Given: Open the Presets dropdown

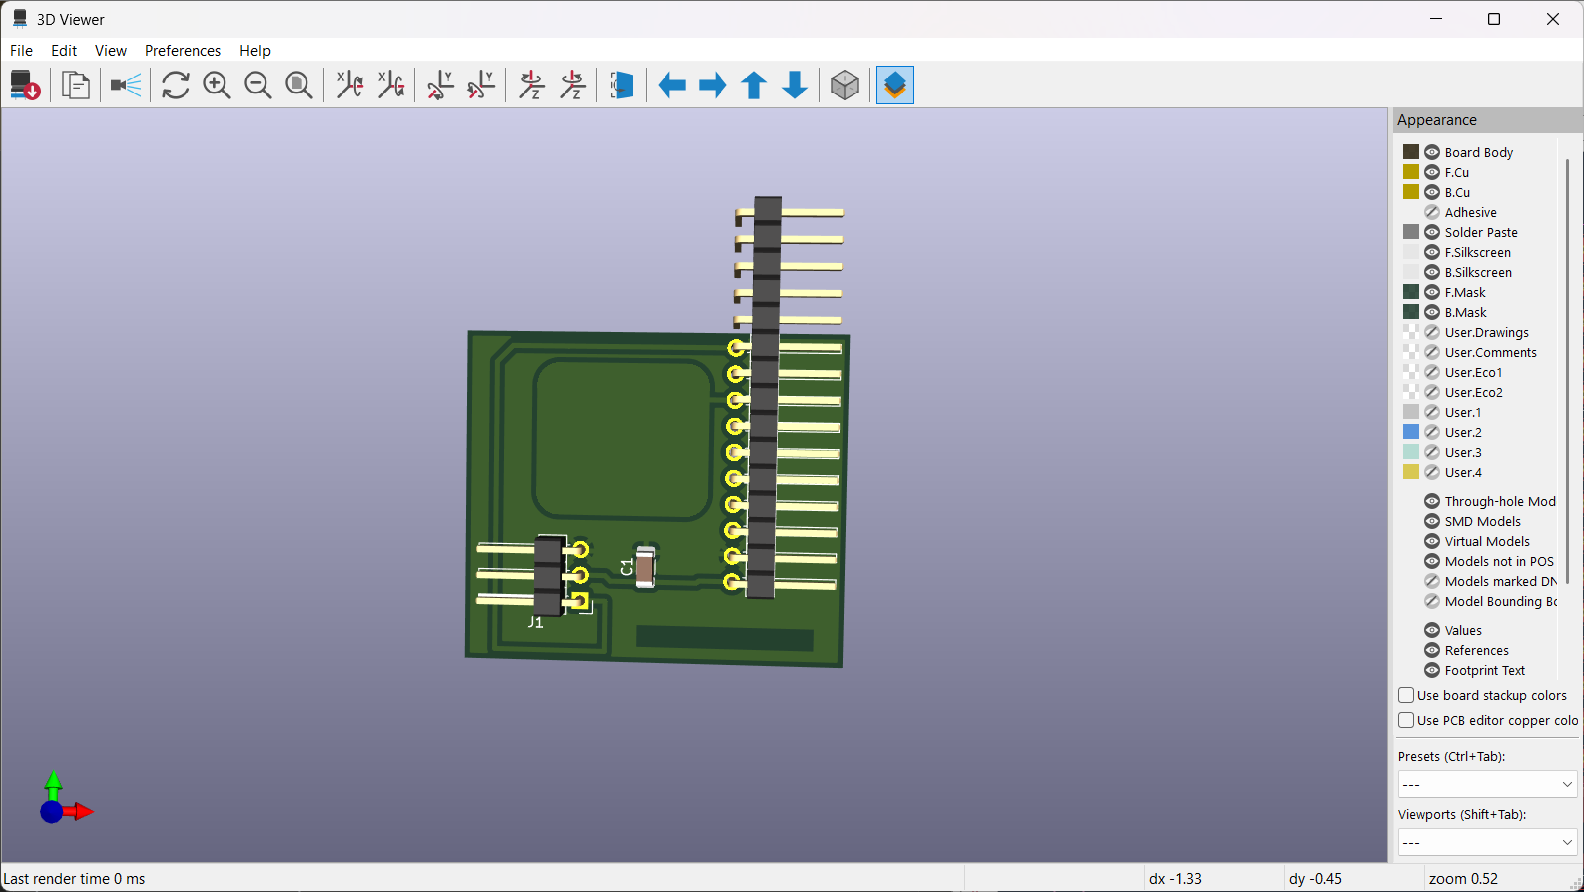Looking at the screenshot, I should pyautogui.click(x=1487, y=784).
